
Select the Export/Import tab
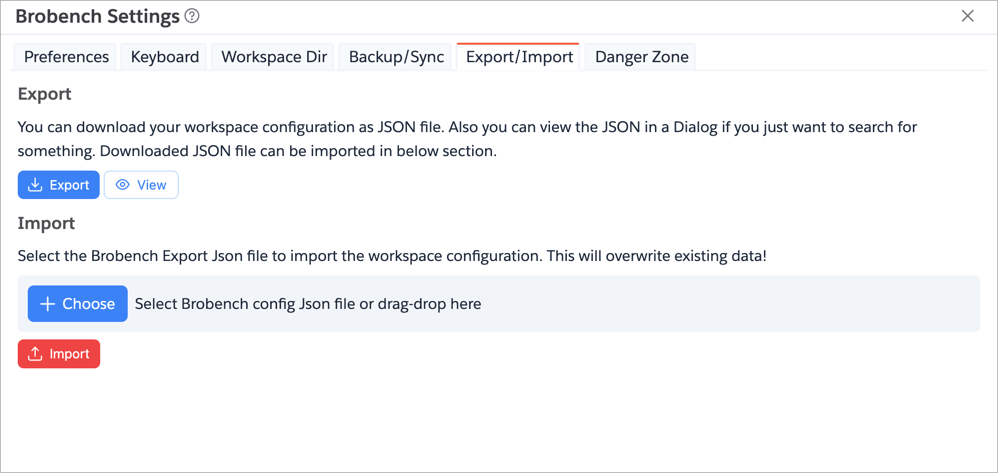click(x=519, y=57)
